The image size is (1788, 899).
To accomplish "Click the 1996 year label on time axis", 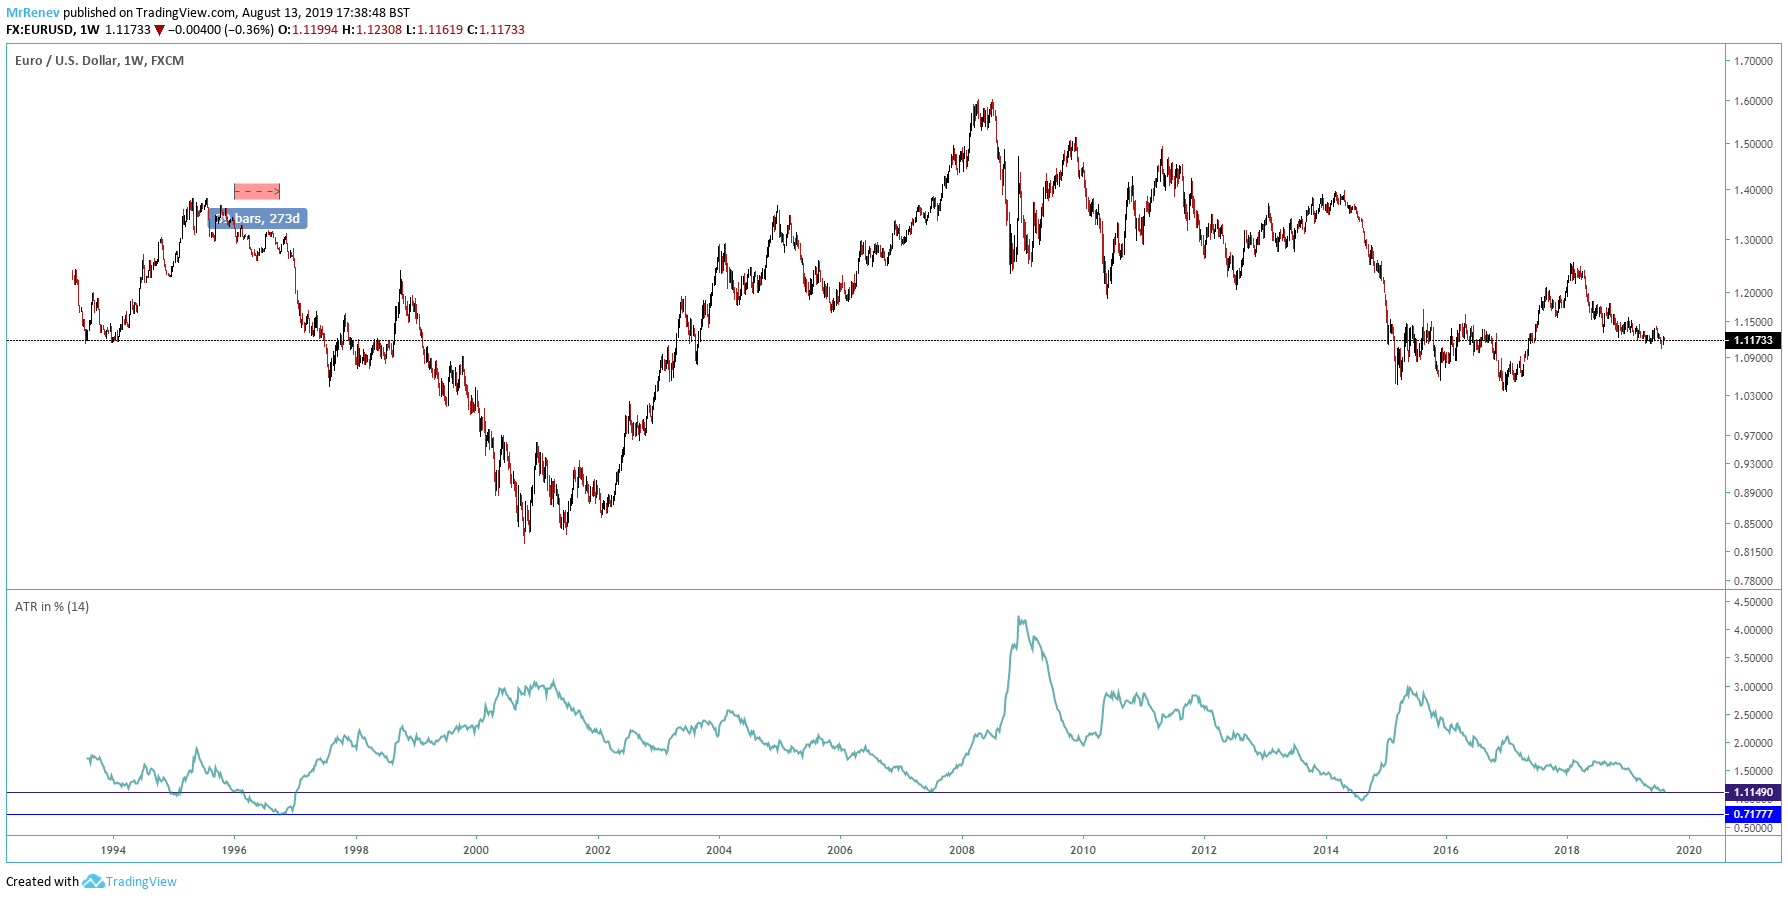I will pos(234,850).
